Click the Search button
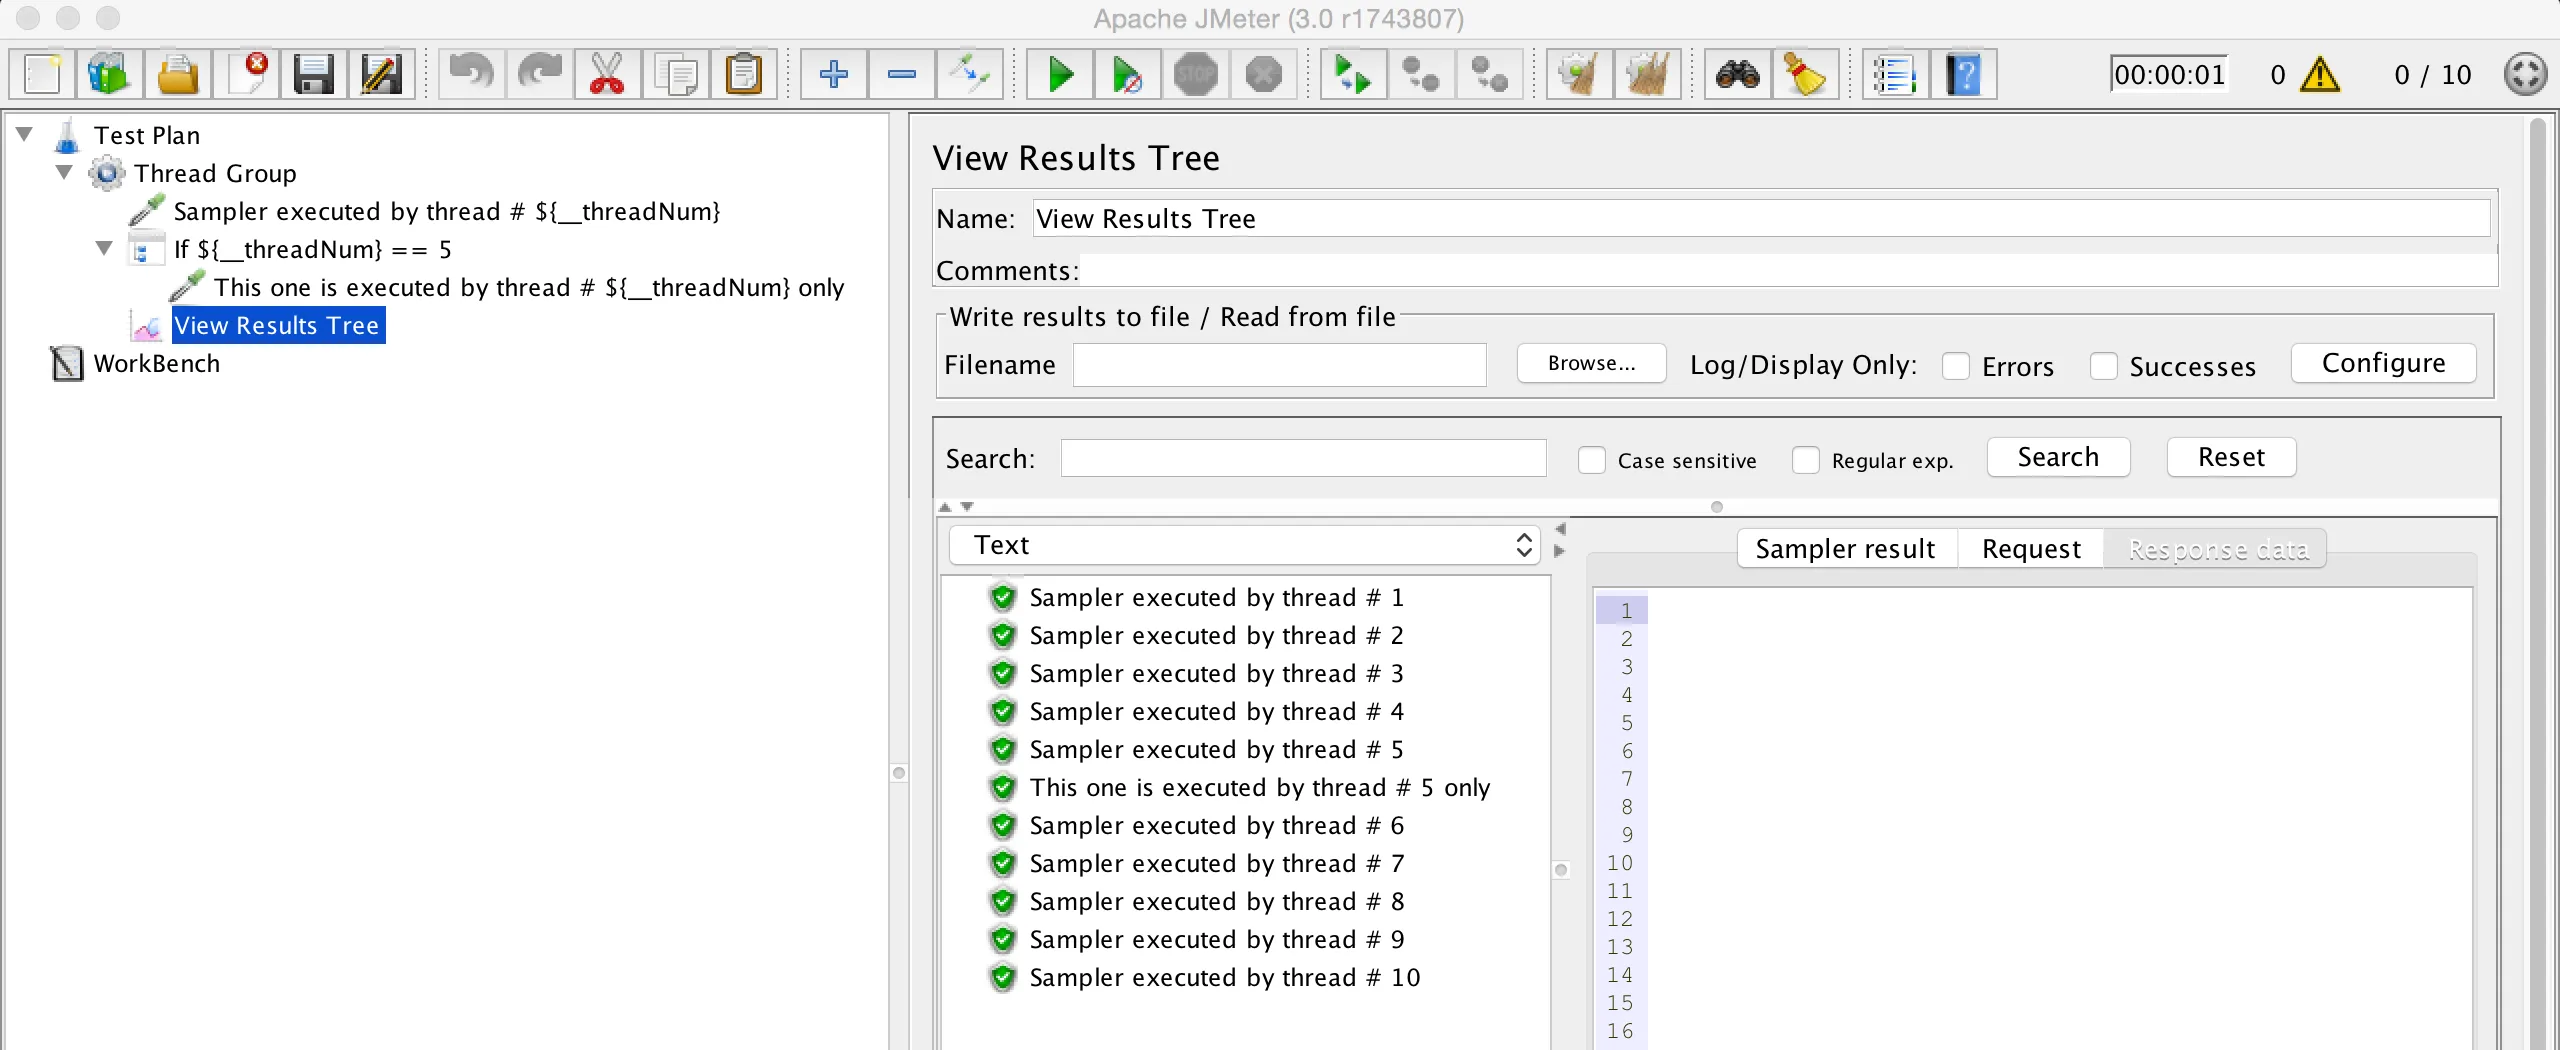2560x1050 pixels. click(2058, 457)
